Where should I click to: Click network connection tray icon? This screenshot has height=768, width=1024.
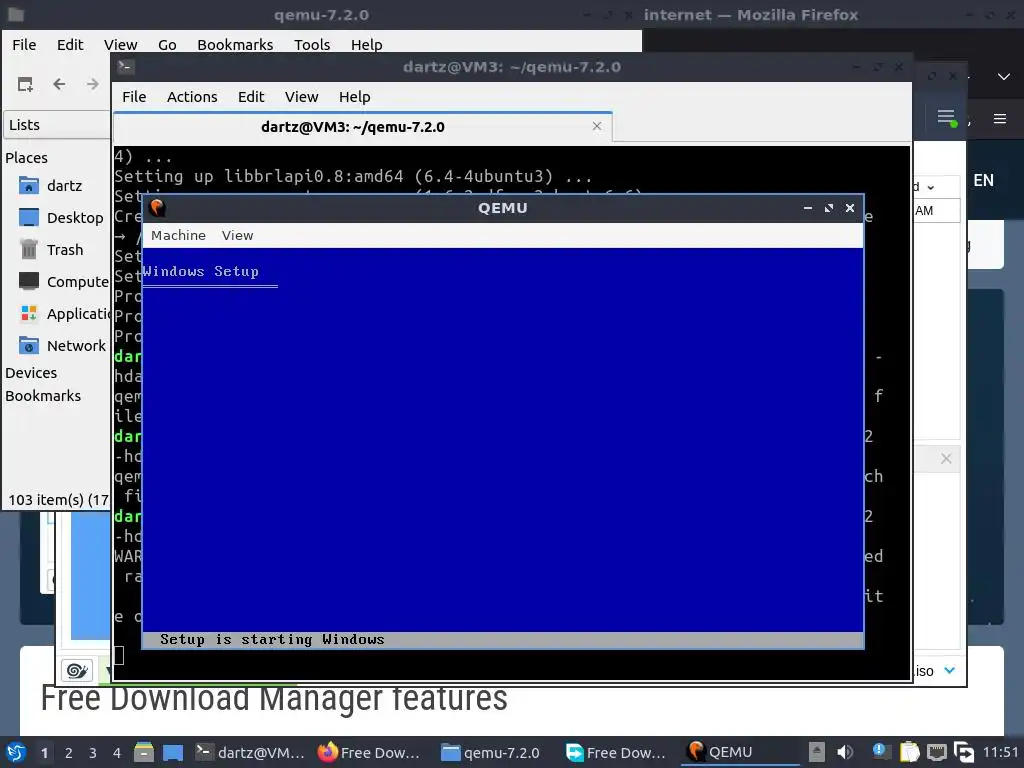tap(937, 752)
